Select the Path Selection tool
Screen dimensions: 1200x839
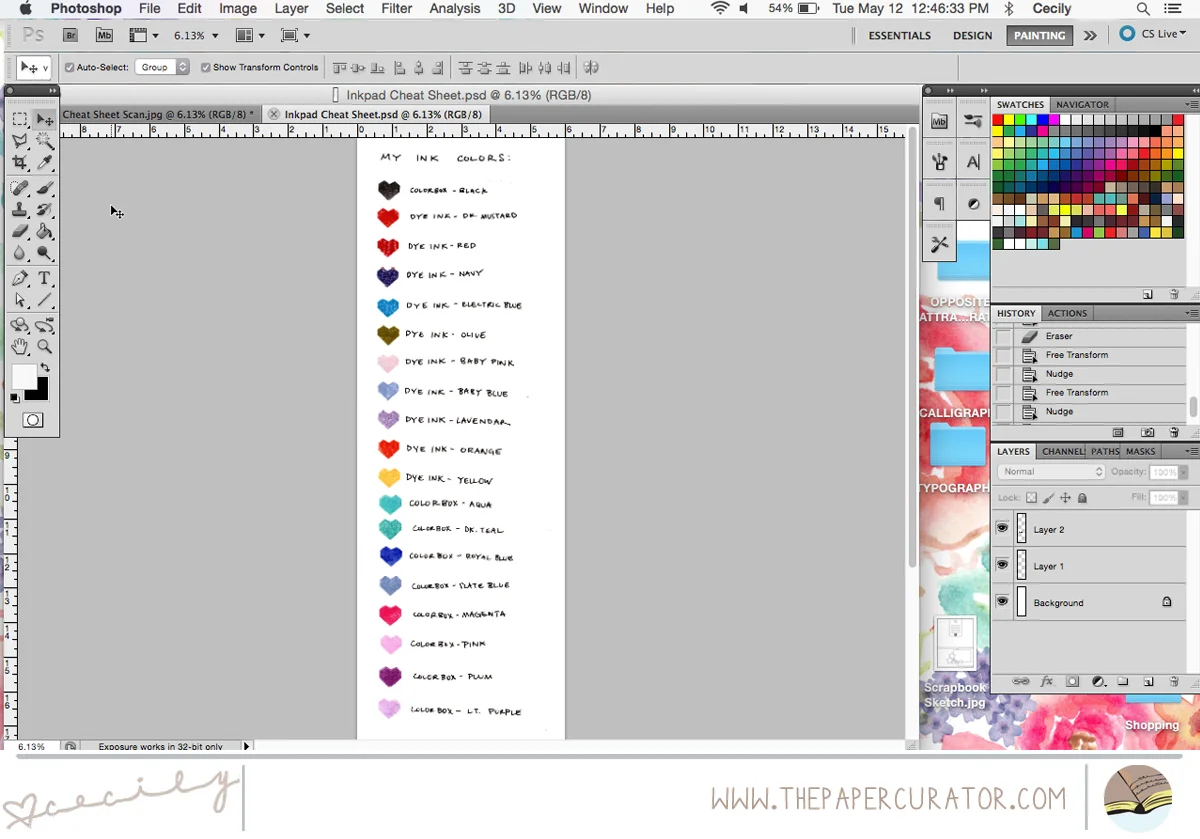(19, 300)
